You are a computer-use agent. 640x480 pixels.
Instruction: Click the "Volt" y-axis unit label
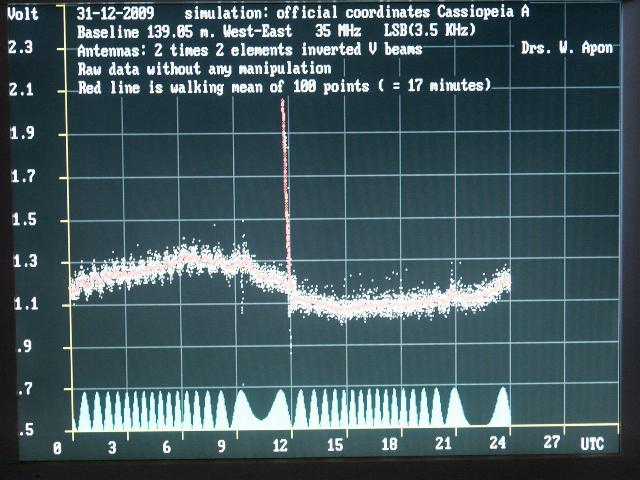(x=23, y=14)
